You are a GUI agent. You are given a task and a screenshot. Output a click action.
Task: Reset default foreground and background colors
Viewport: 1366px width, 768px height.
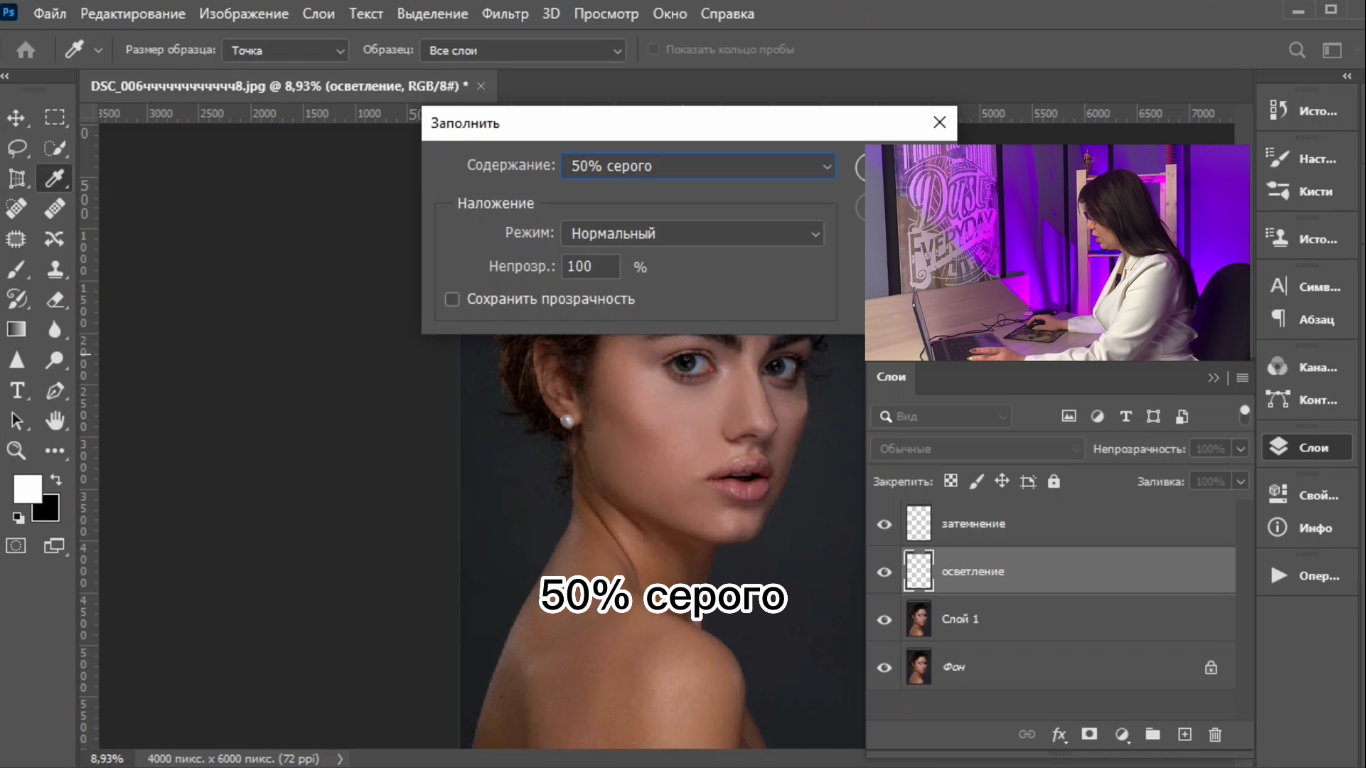click(18, 517)
